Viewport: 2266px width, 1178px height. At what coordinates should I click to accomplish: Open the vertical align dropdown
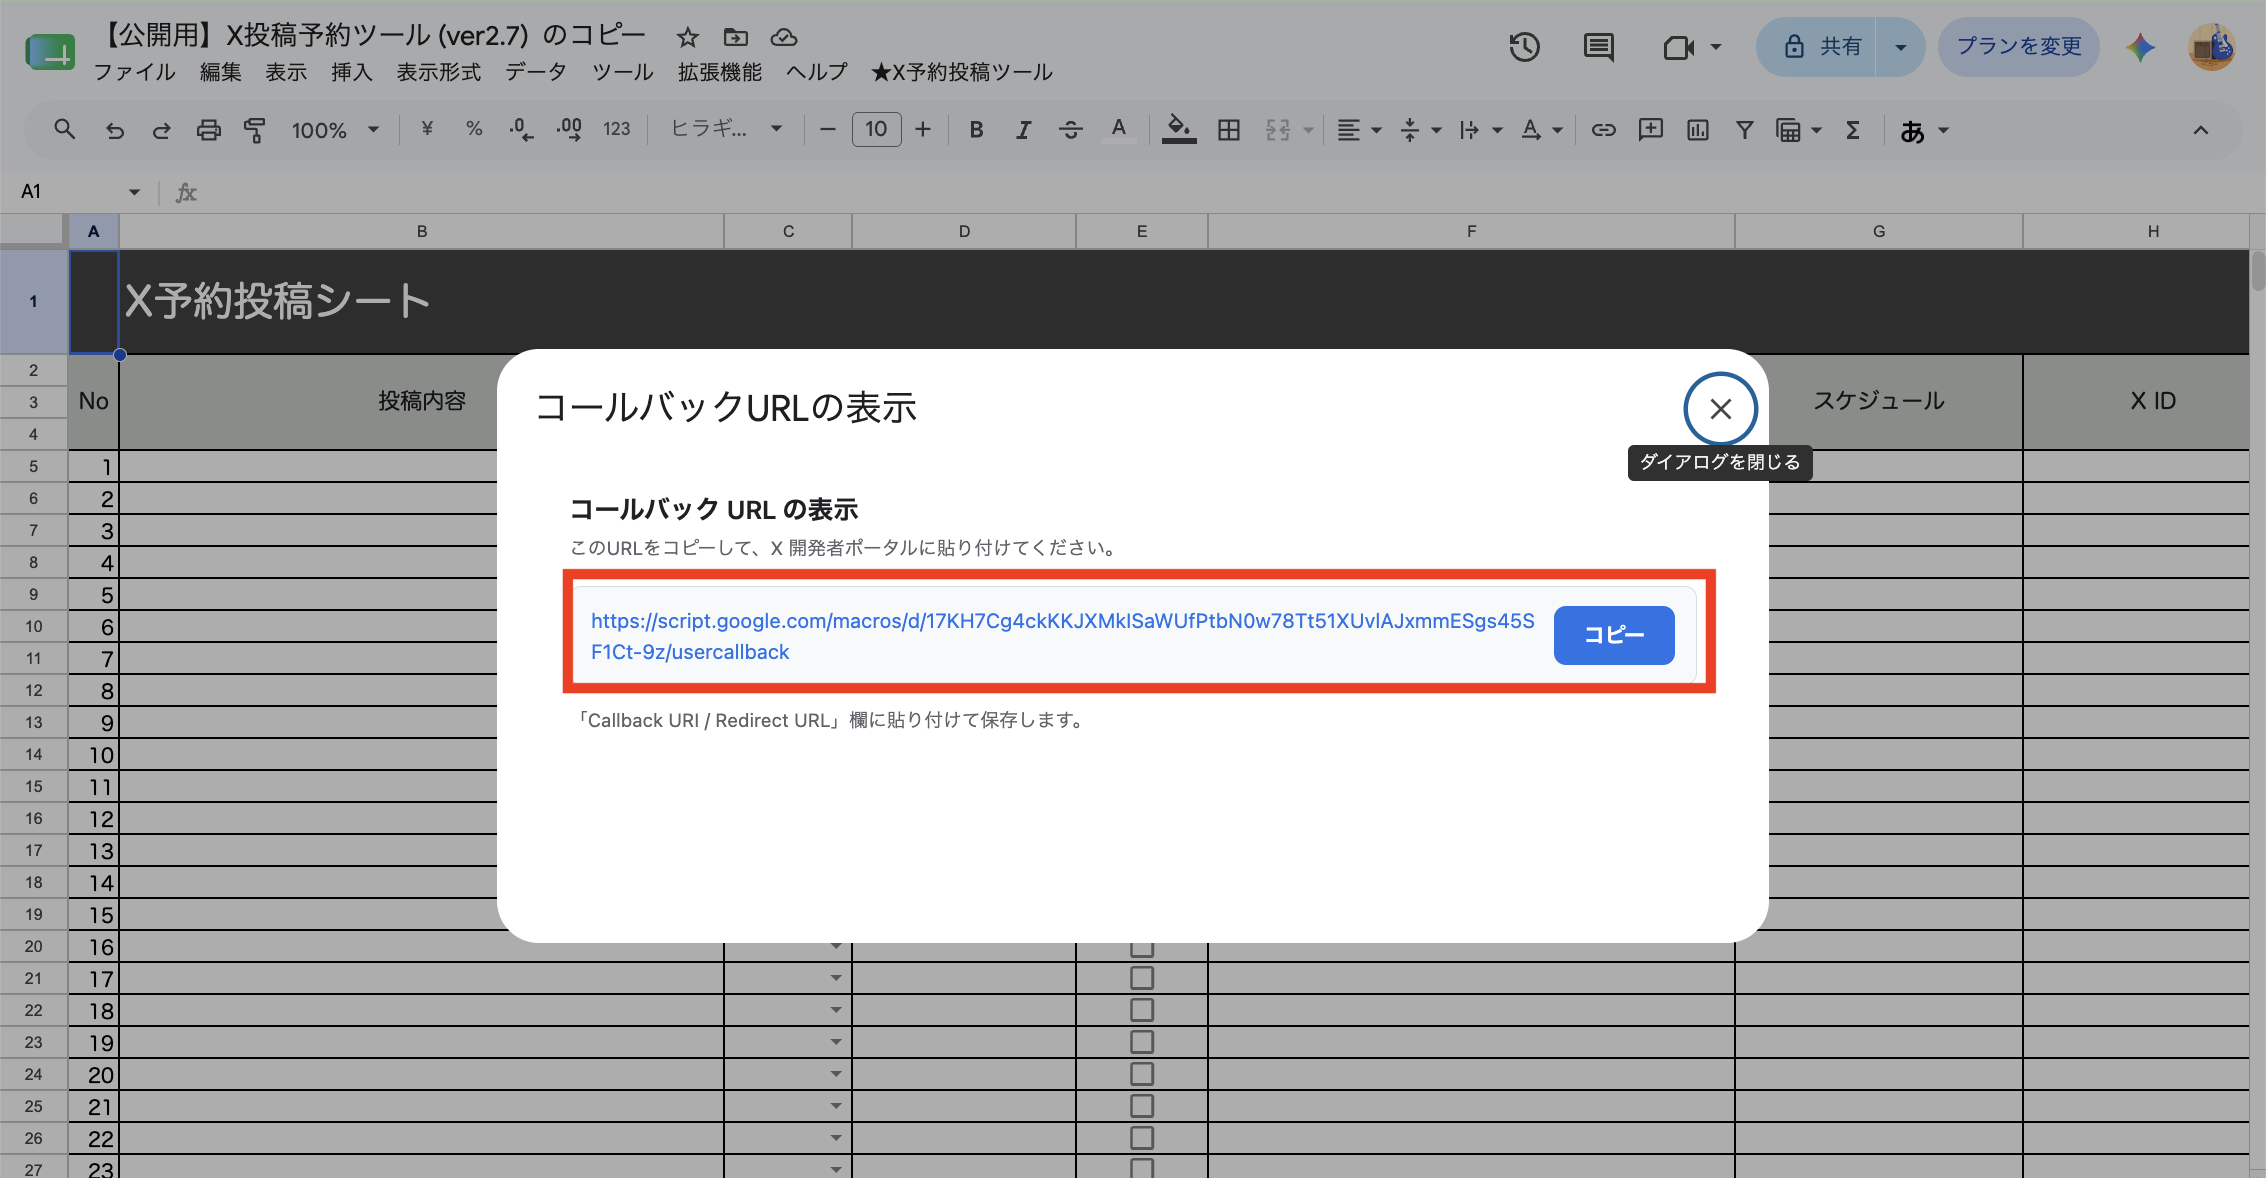point(1421,130)
